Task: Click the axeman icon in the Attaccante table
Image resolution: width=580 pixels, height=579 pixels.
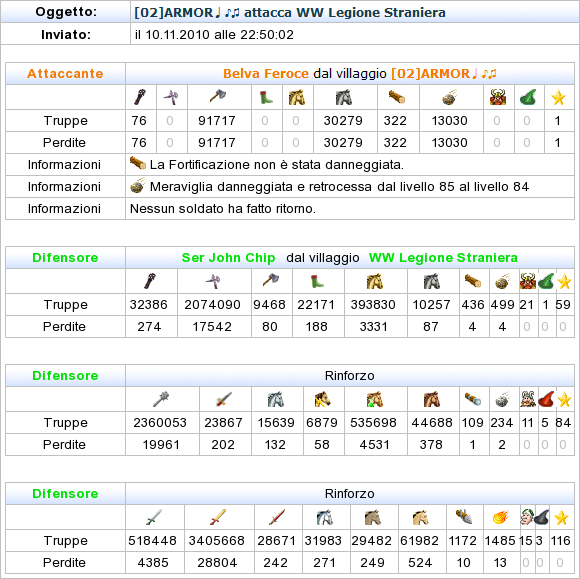Action: pyautogui.click(x=219, y=96)
